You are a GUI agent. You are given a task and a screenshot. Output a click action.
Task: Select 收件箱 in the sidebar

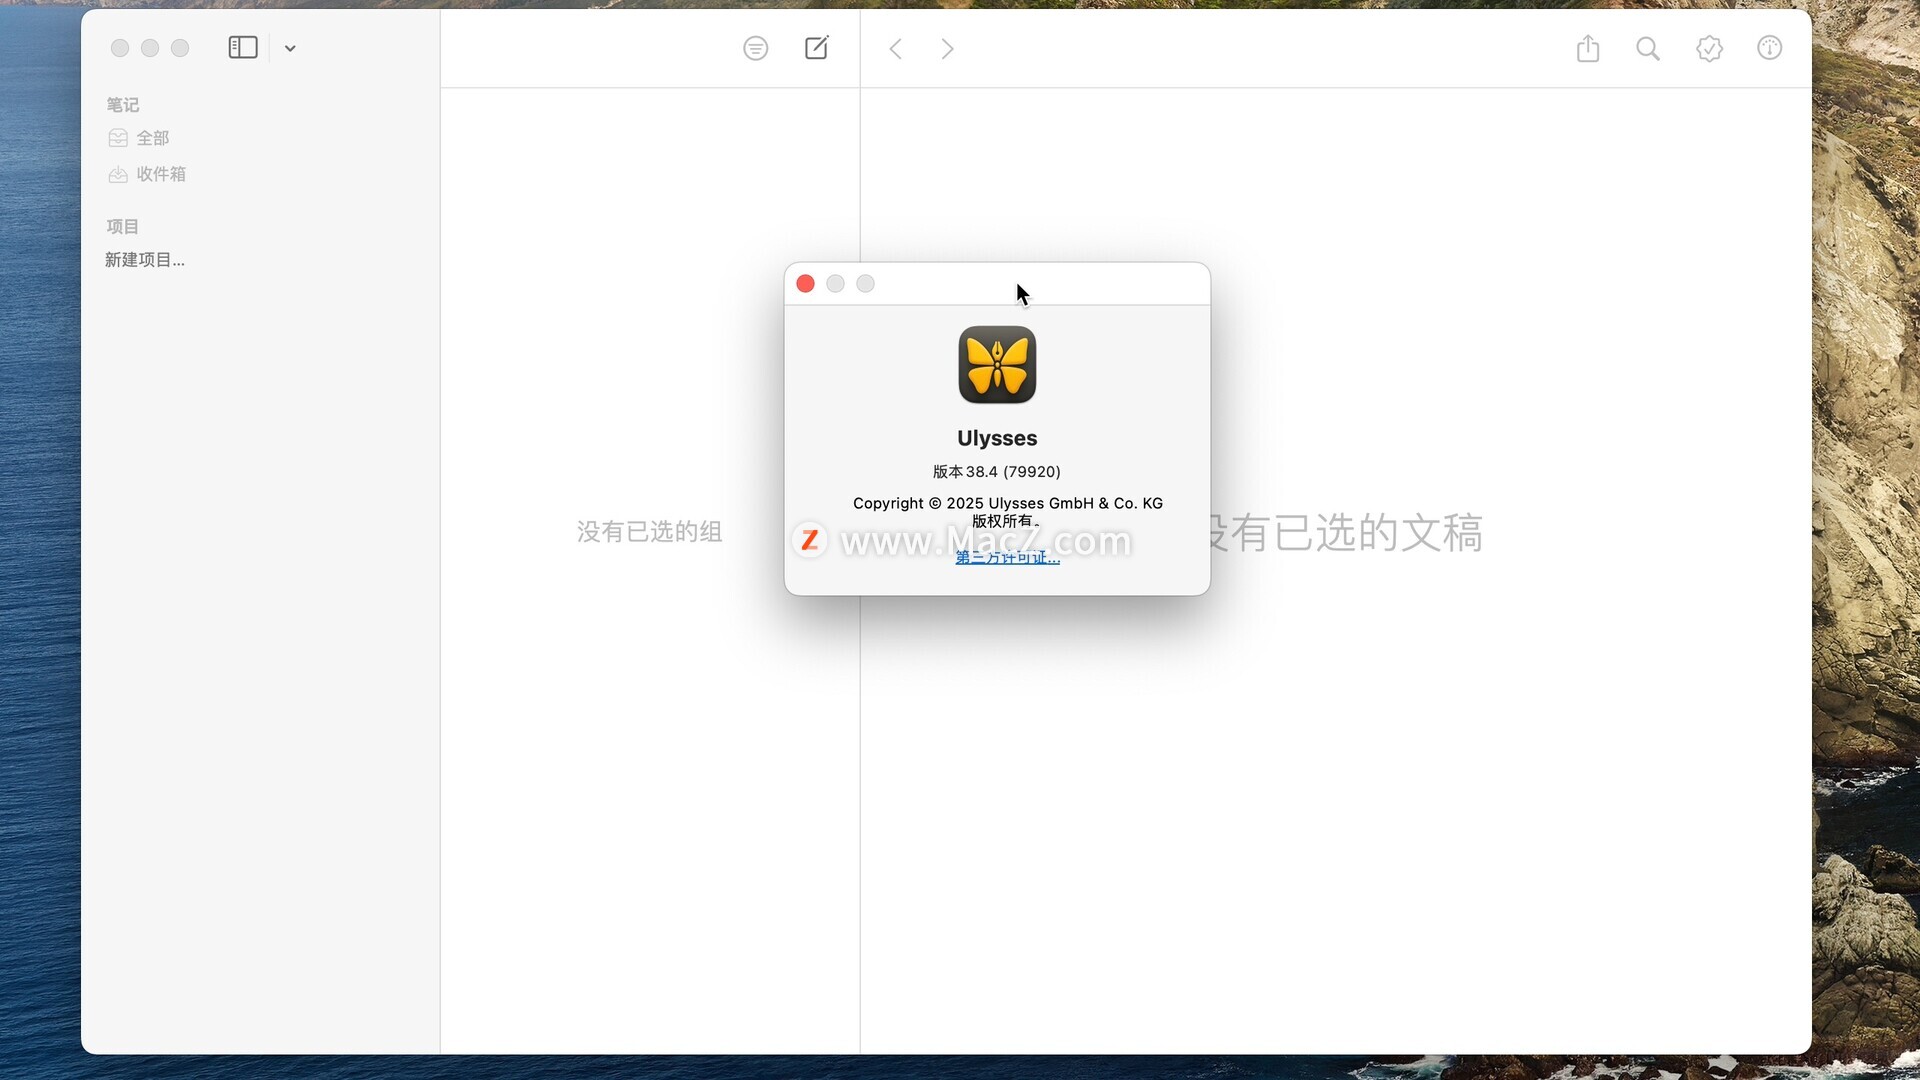point(161,174)
